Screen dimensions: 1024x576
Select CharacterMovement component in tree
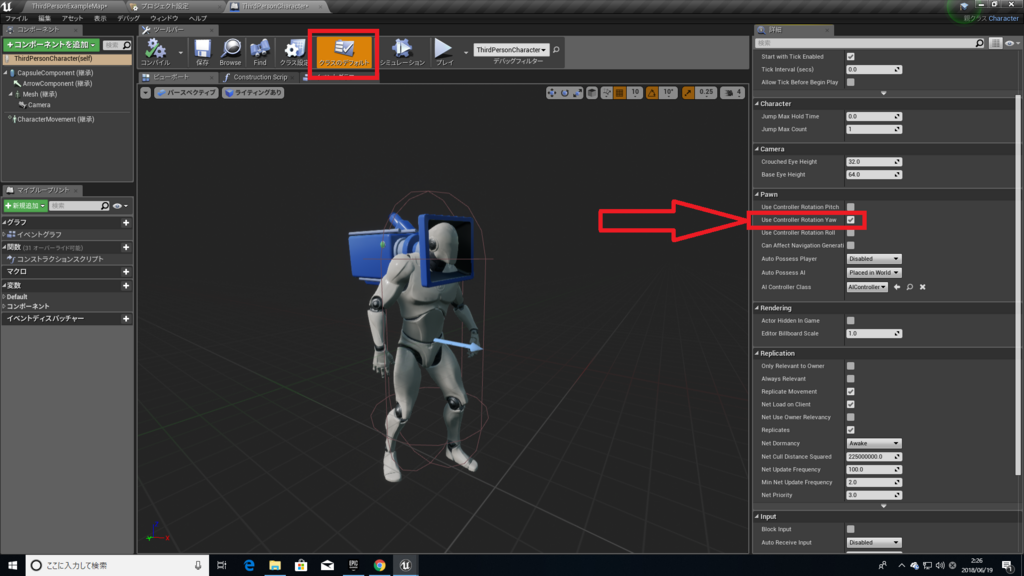pos(54,120)
